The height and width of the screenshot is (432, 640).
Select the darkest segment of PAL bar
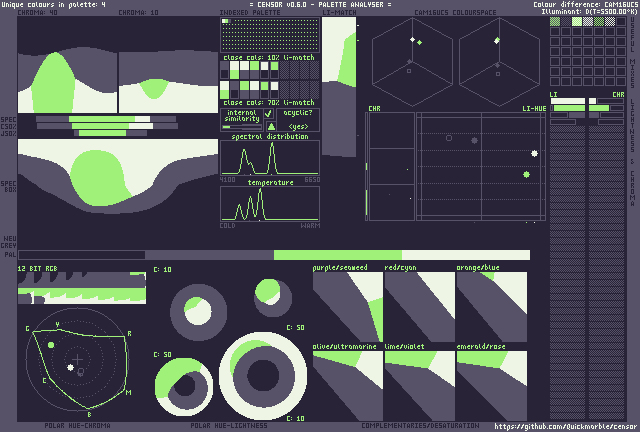coord(82,255)
